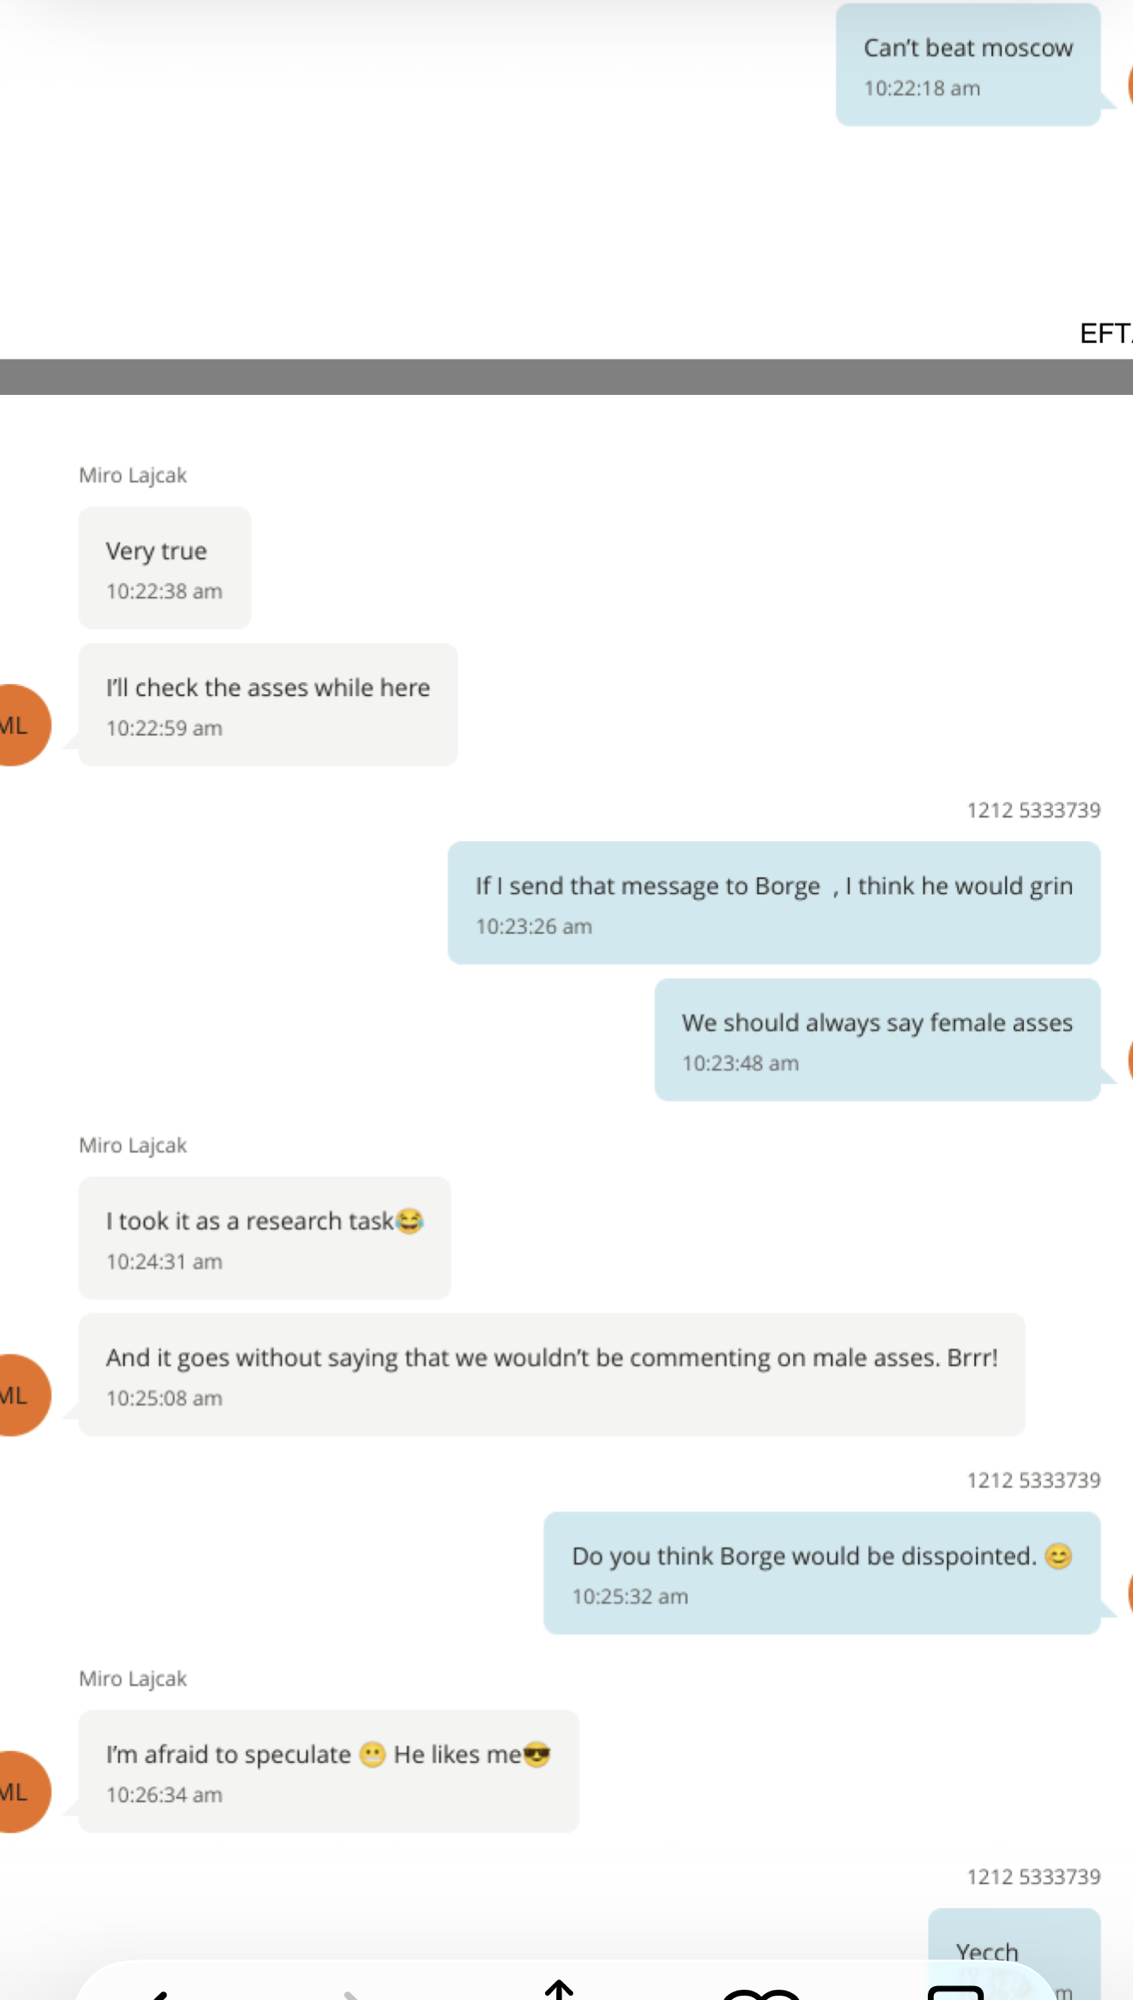
Task: Open the share sheet icon
Action: click(x=559, y=1990)
